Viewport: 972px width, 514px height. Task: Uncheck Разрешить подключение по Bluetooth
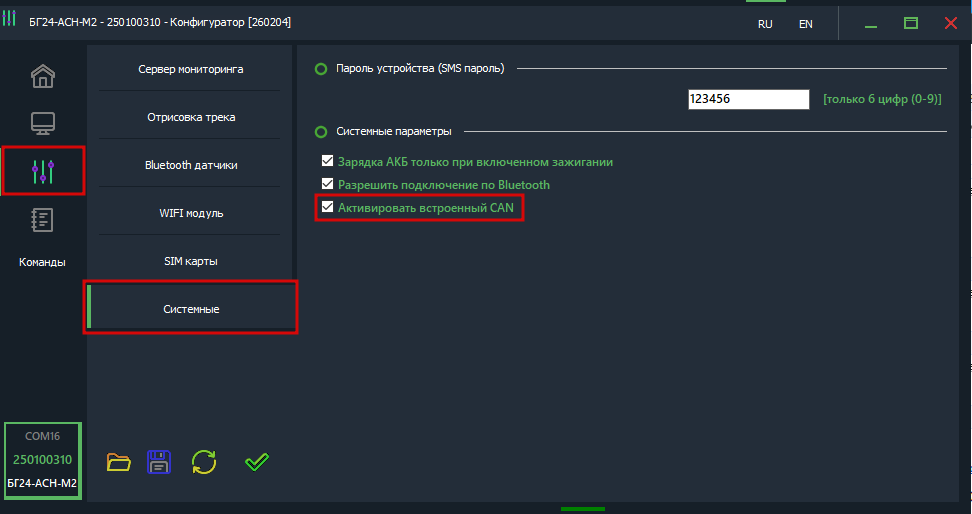tap(327, 185)
